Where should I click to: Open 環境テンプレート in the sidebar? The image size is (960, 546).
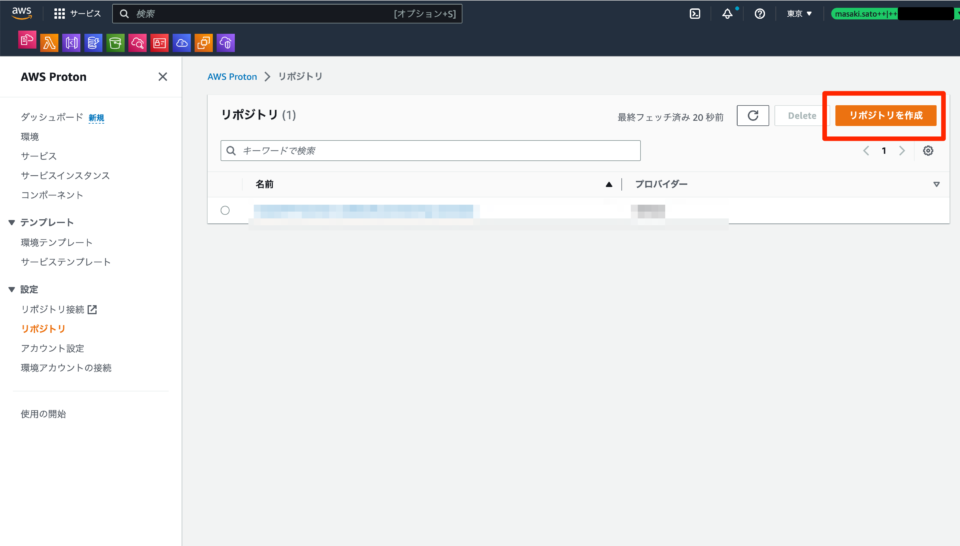tap(57, 242)
